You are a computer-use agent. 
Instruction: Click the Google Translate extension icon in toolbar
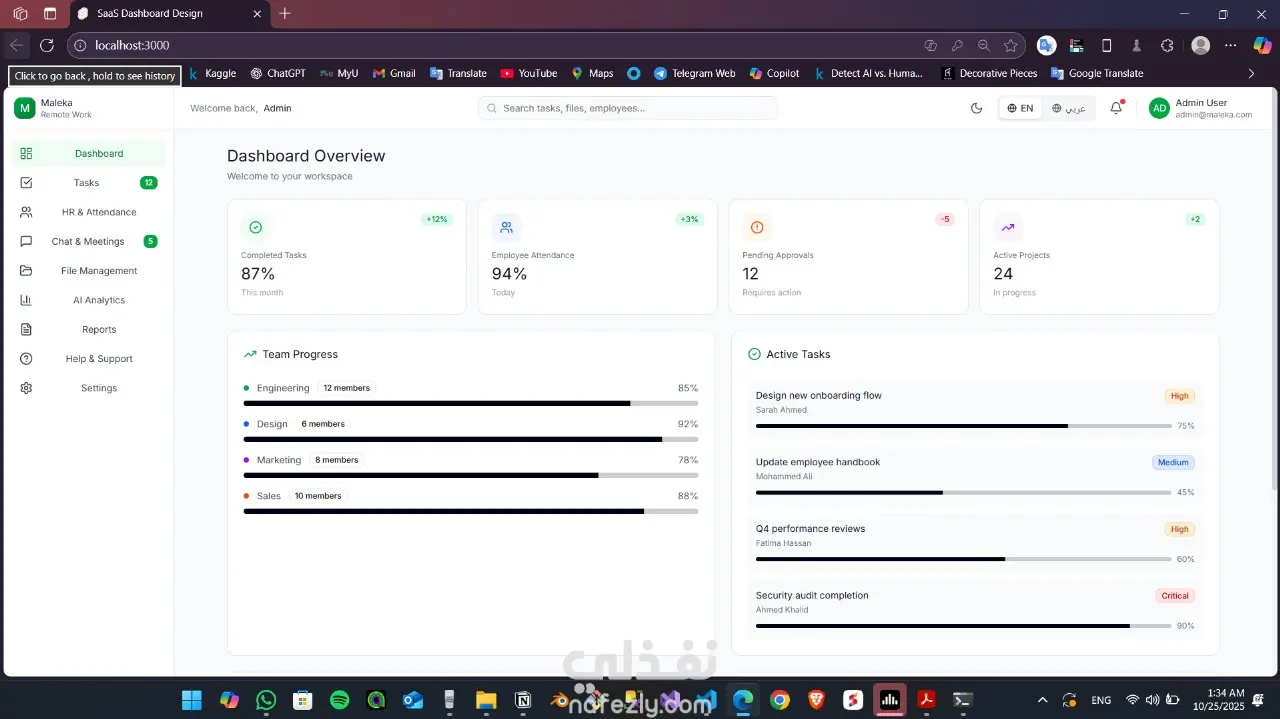point(1046,45)
